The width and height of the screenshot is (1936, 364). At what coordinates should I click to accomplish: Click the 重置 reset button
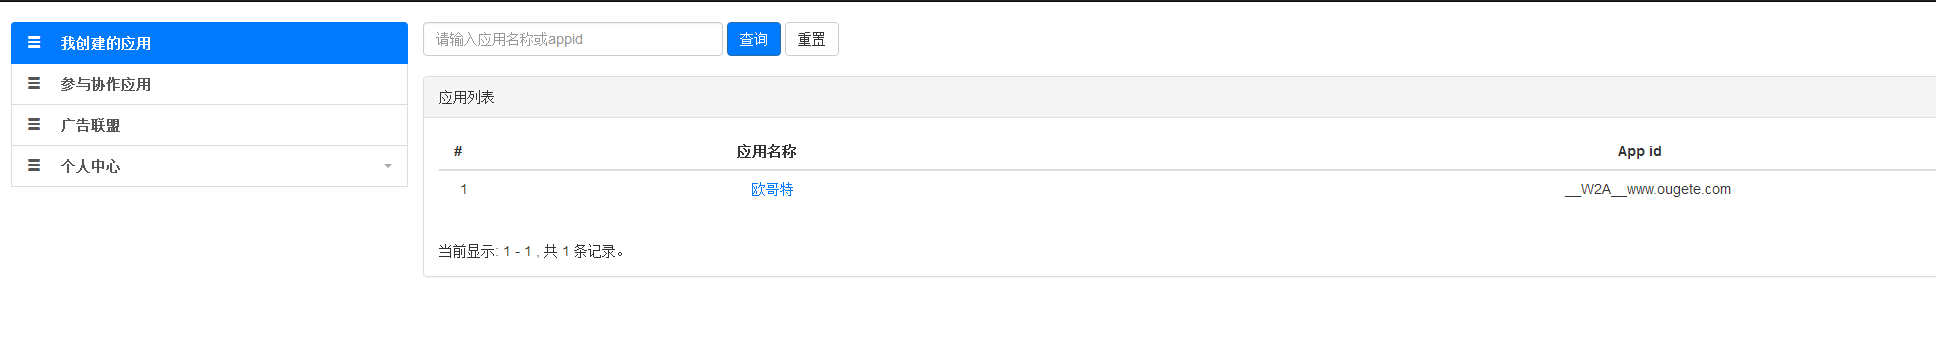pyautogui.click(x=812, y=39)
